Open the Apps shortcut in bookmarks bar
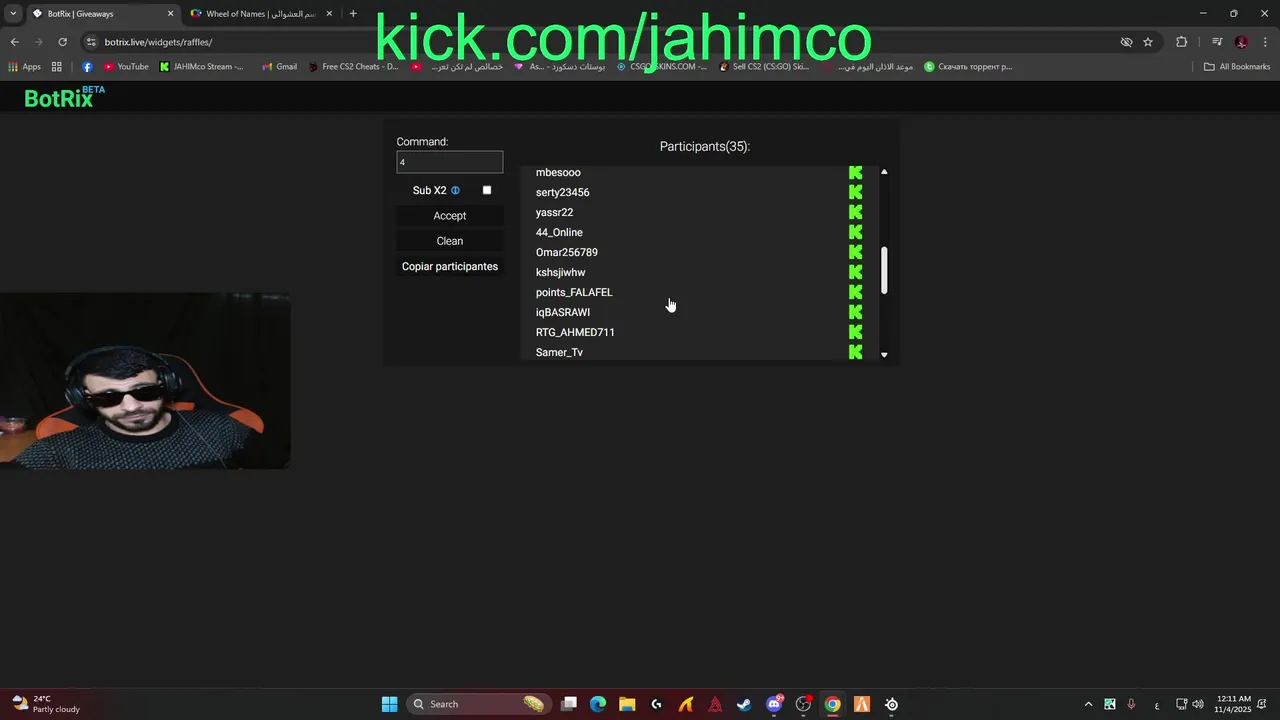The height and width of the screenshot is (720, 1280). click(x=25, y=67)
